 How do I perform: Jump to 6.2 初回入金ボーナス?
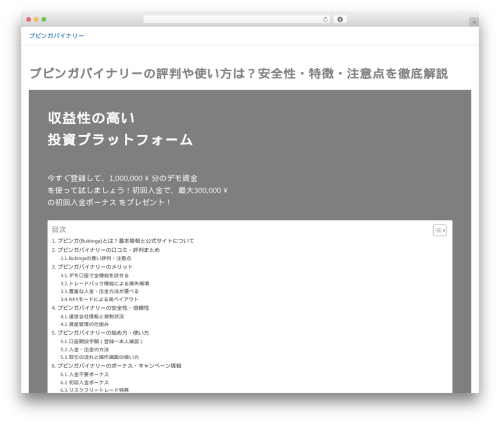(x=84, y=382)
